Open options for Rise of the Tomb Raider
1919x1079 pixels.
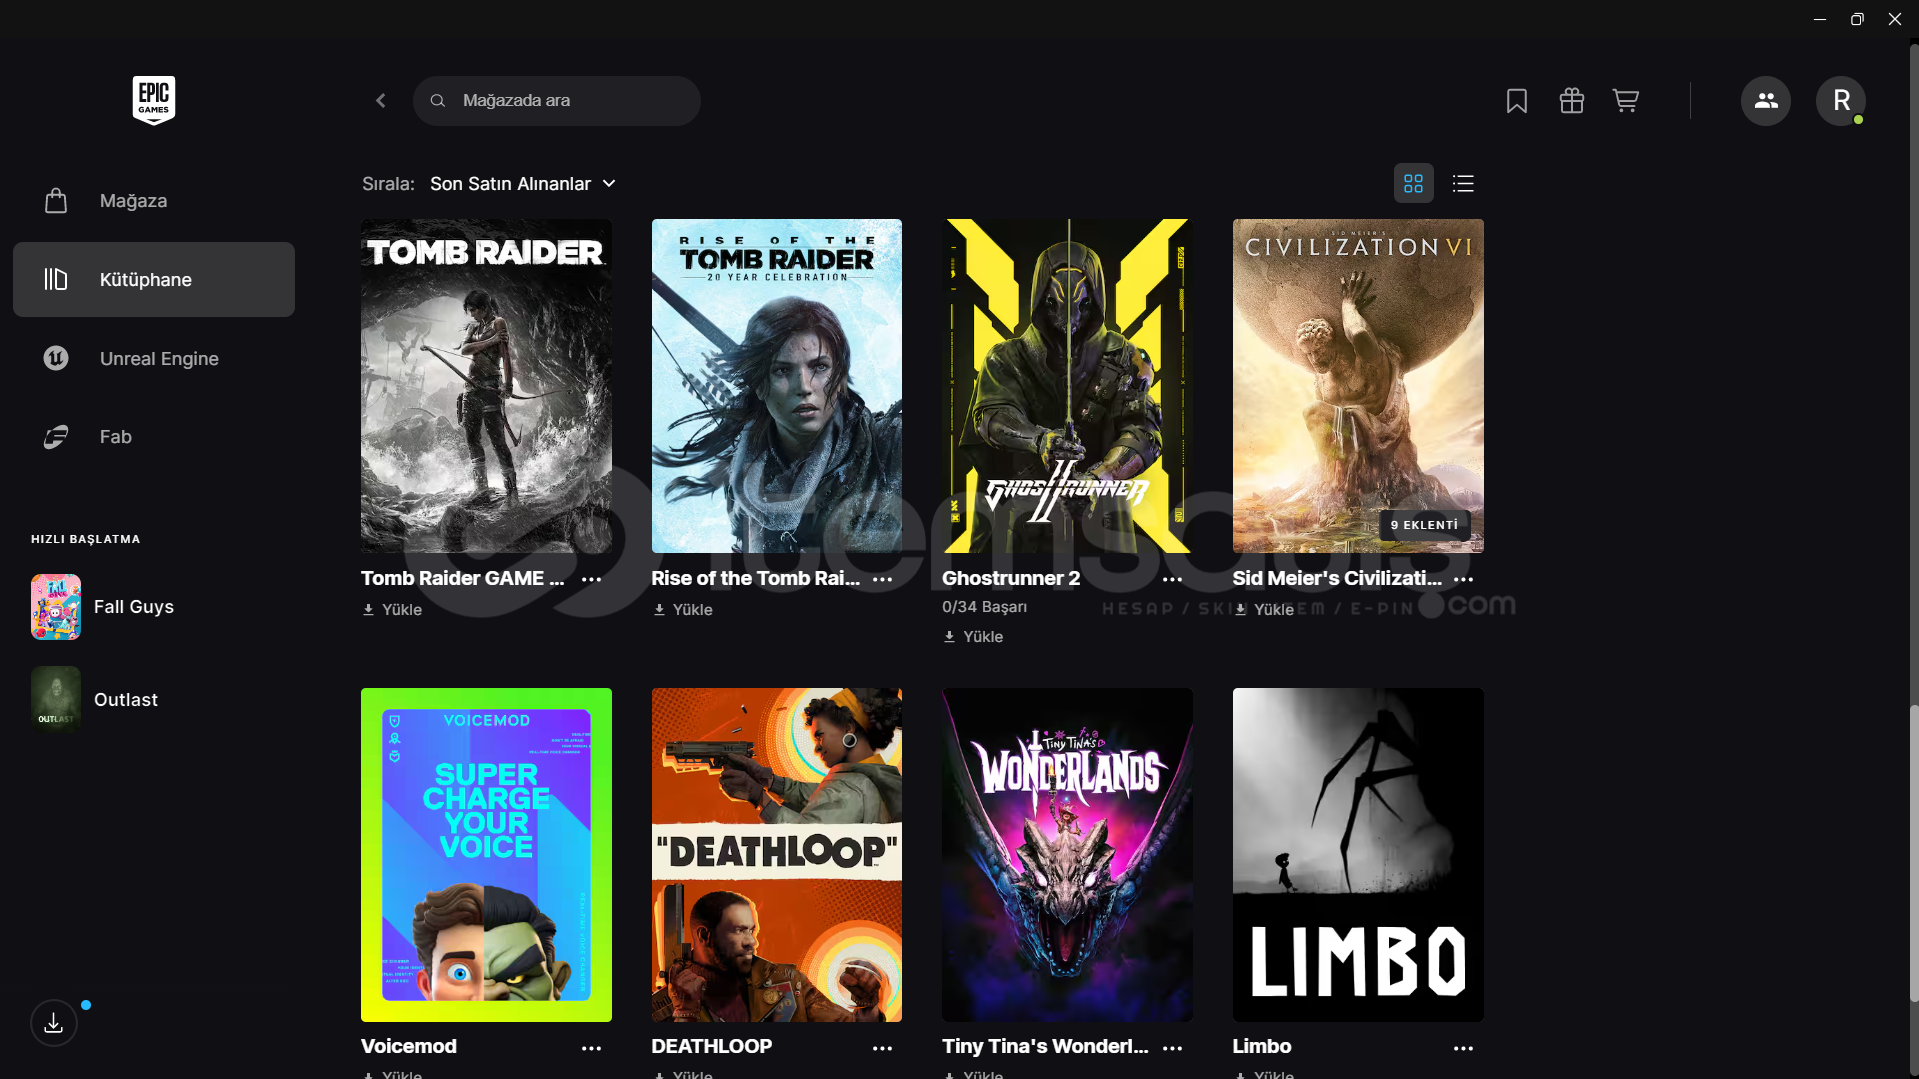[x=882, y=580]
